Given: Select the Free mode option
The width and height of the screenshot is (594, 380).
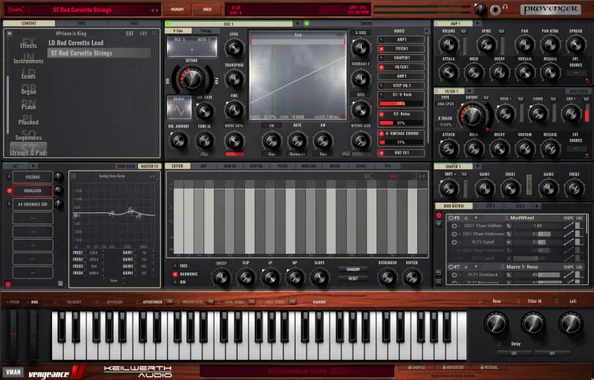Looking at the screenshot, I should [175, 266].
